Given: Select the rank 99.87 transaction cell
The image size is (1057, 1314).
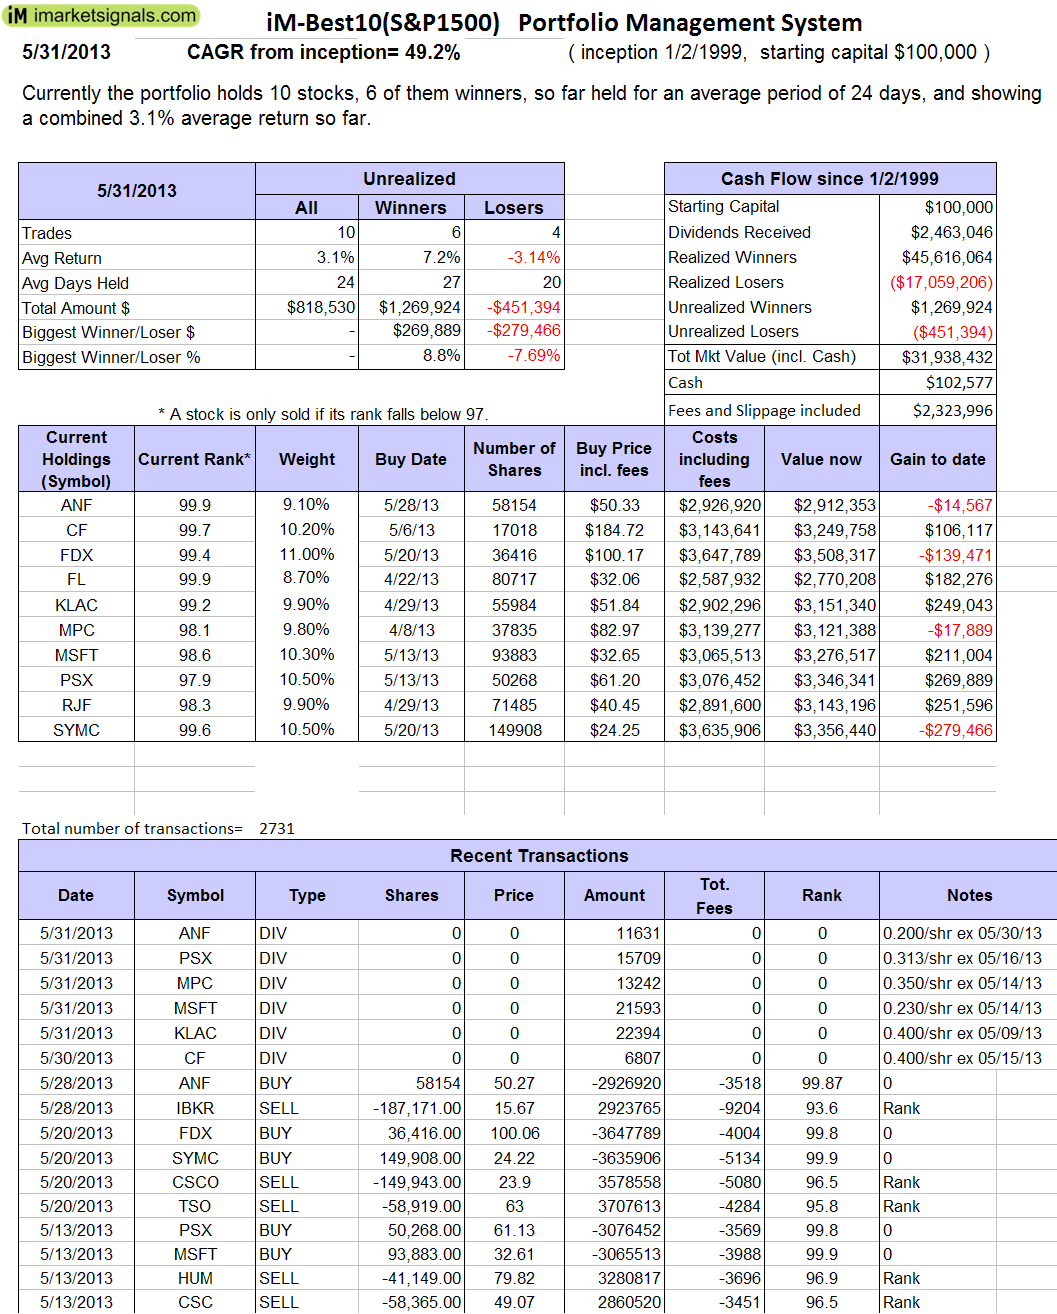Looking at the screenshot, I should point(822,1083).
